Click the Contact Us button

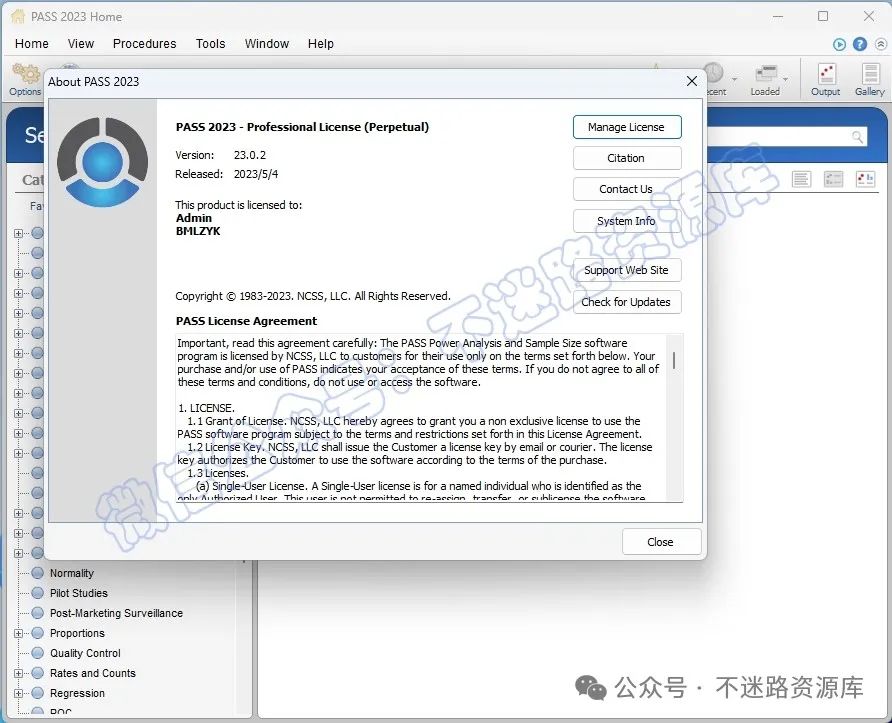[x=627, y=189]
